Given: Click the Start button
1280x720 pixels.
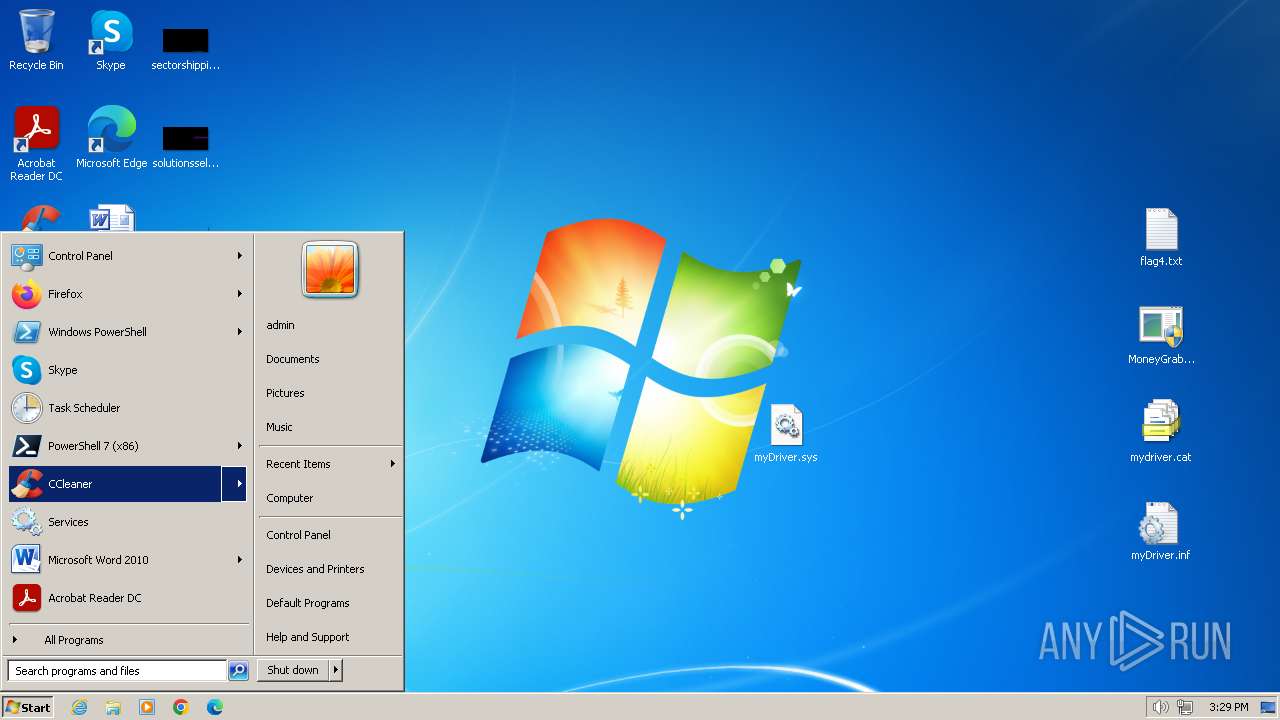Looking at the screenshot, I should coord(28,707).
